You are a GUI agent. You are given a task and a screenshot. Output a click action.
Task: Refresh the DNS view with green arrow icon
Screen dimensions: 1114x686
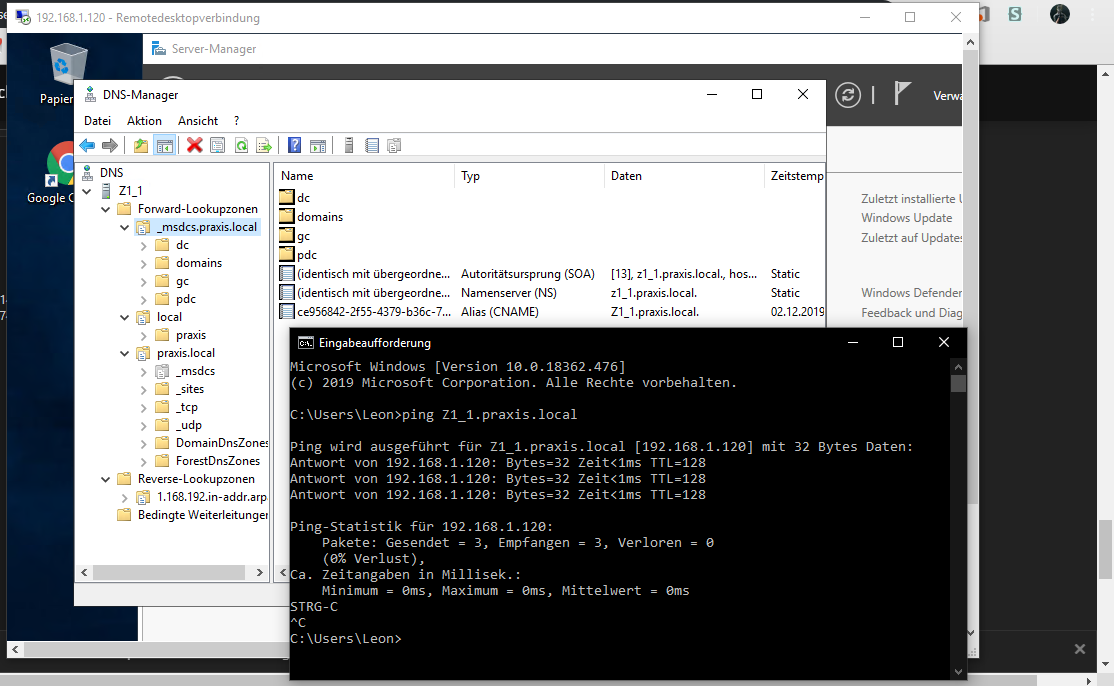click(242, 146)
